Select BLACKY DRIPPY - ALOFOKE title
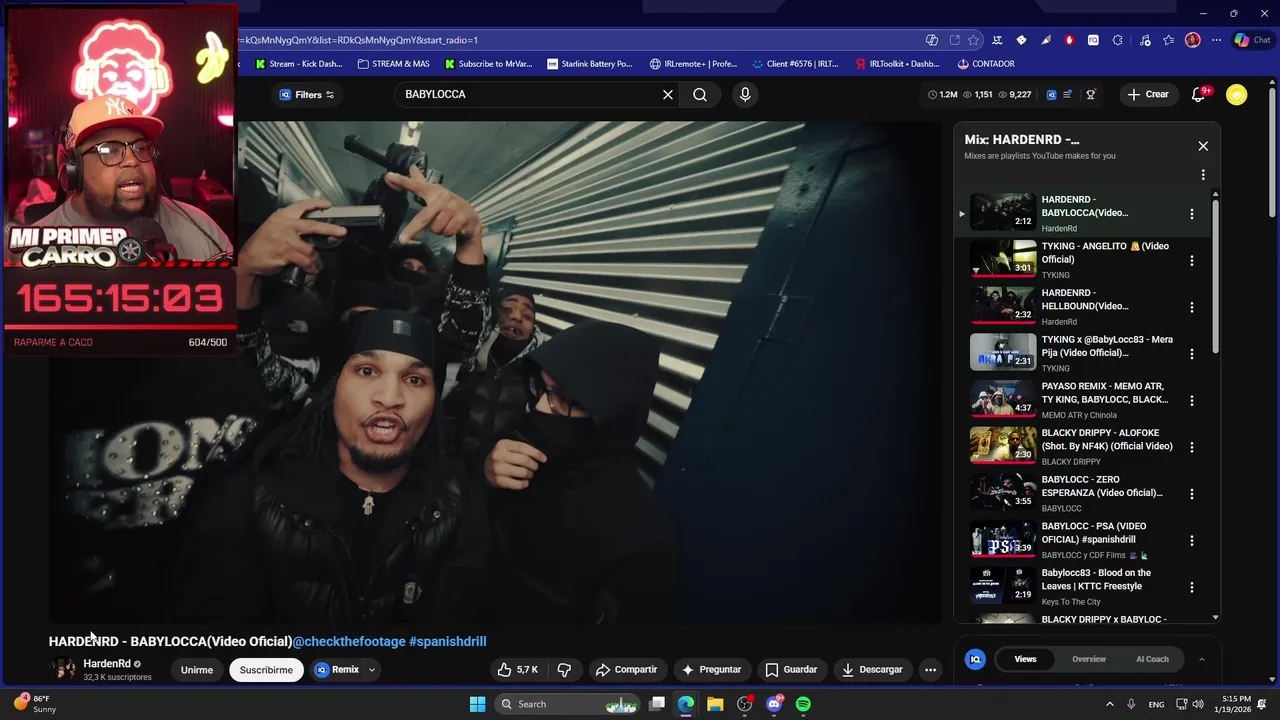 click(x=1106, y=440)
